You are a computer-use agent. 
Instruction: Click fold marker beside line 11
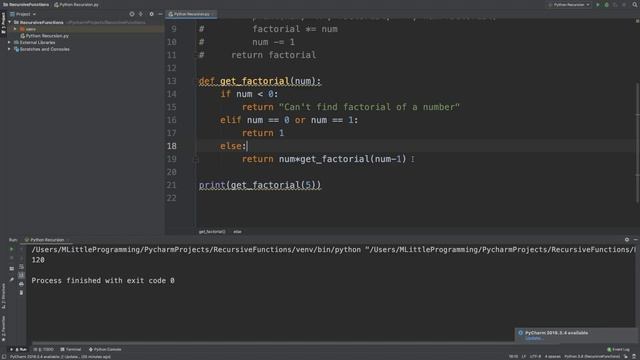tap(196, 55)
